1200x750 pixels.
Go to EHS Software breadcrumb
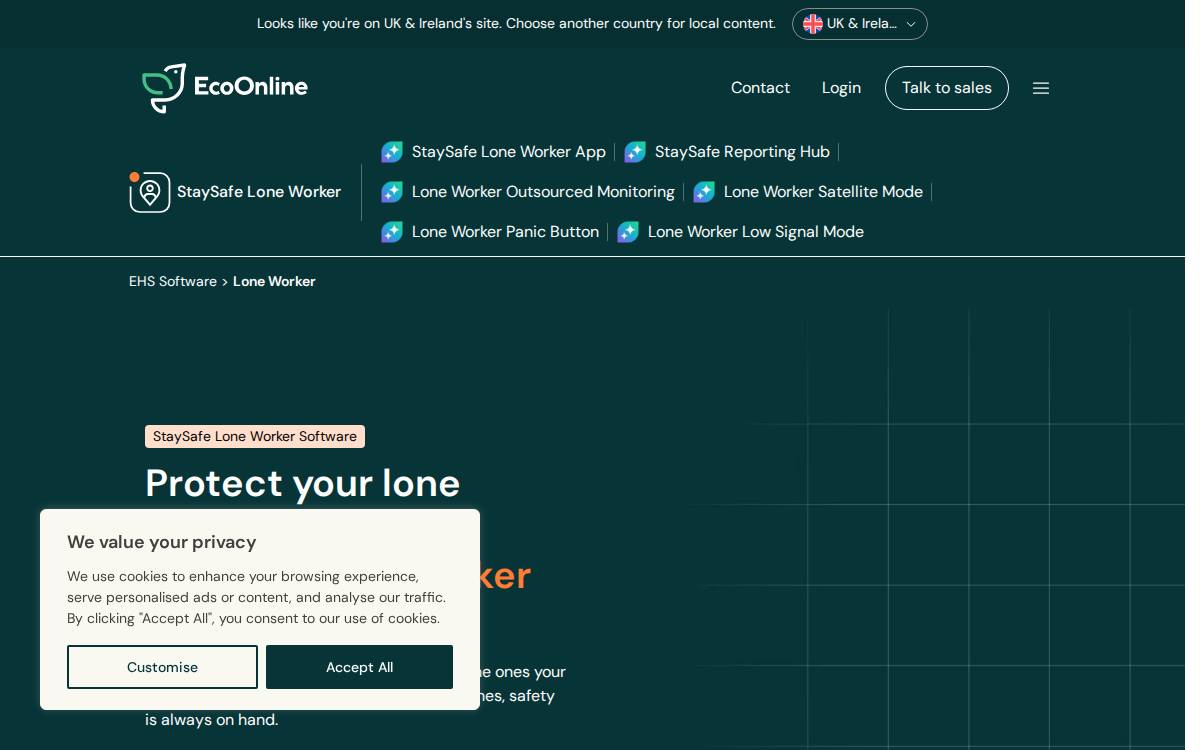click(173, 282)
